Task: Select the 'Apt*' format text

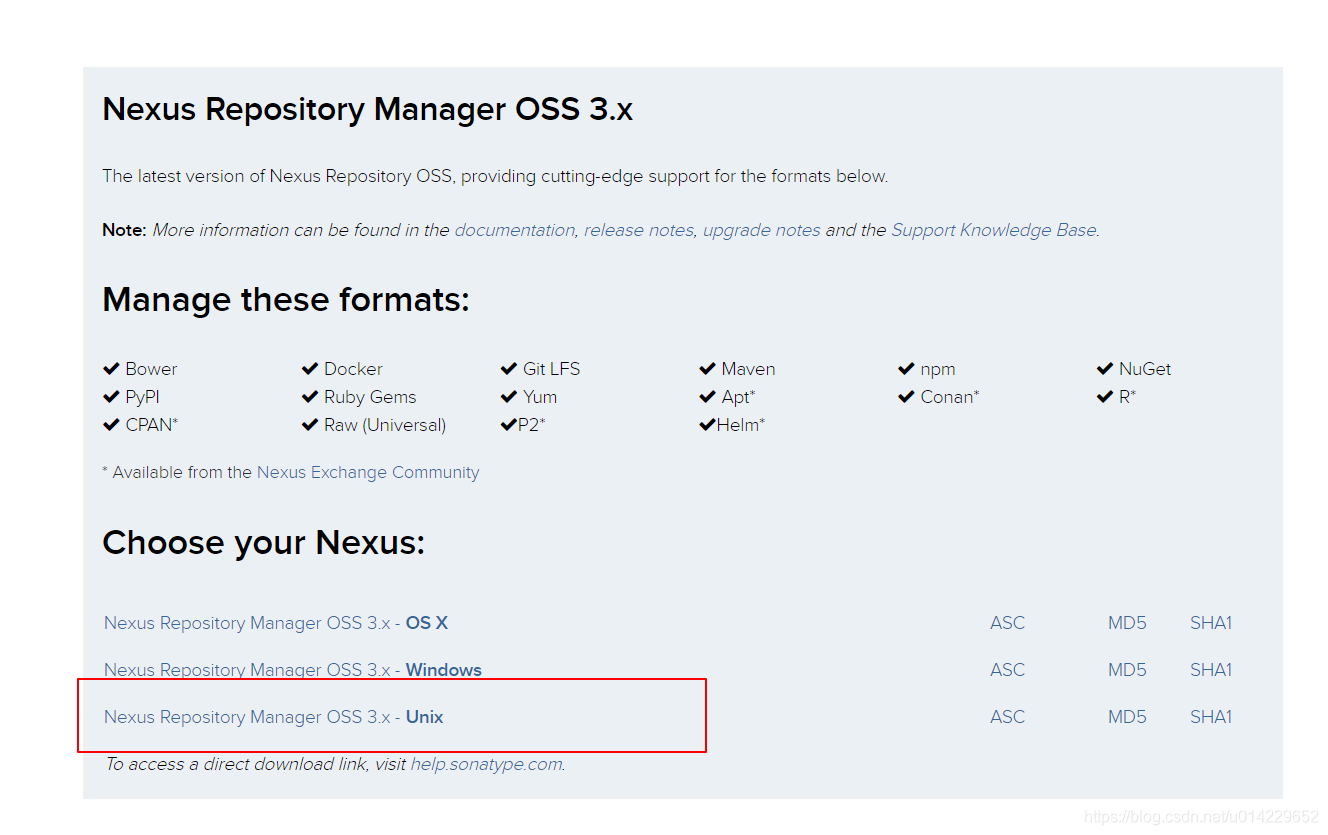Action: pyautogui.click(x=739, y=397)
